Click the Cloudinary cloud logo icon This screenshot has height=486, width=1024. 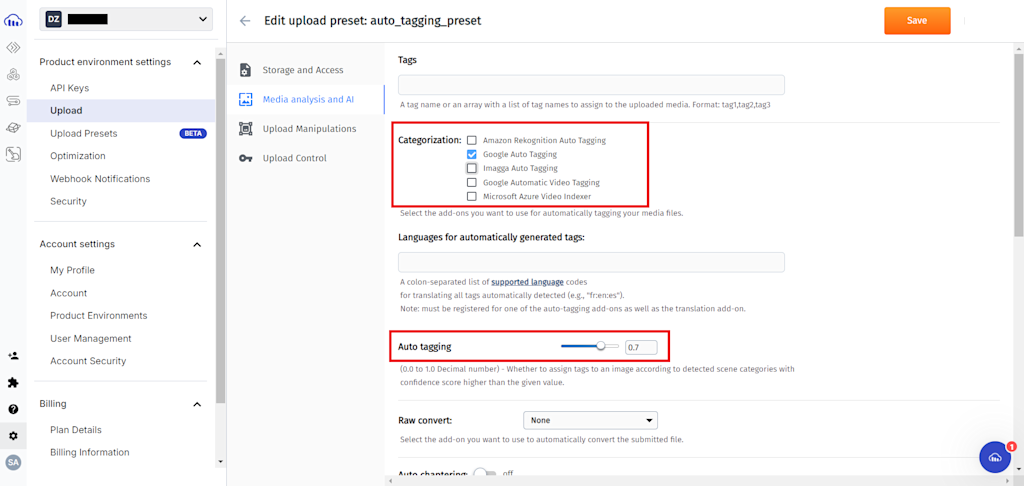(x=13, y=21)
